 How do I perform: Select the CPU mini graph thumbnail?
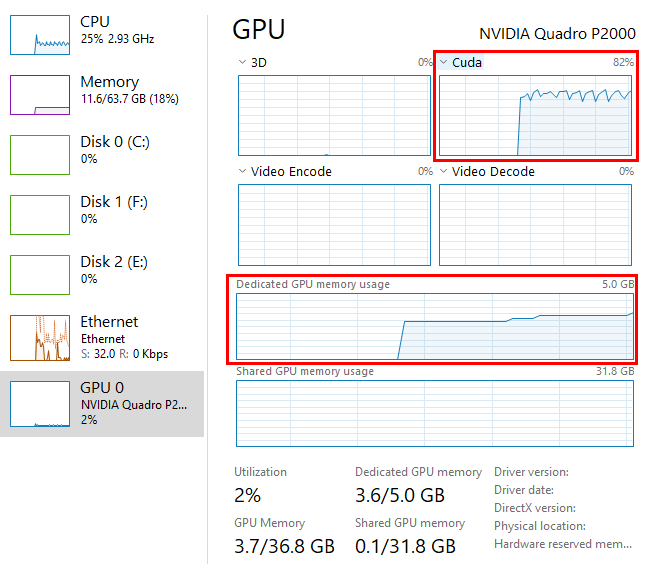pos(40,35)
